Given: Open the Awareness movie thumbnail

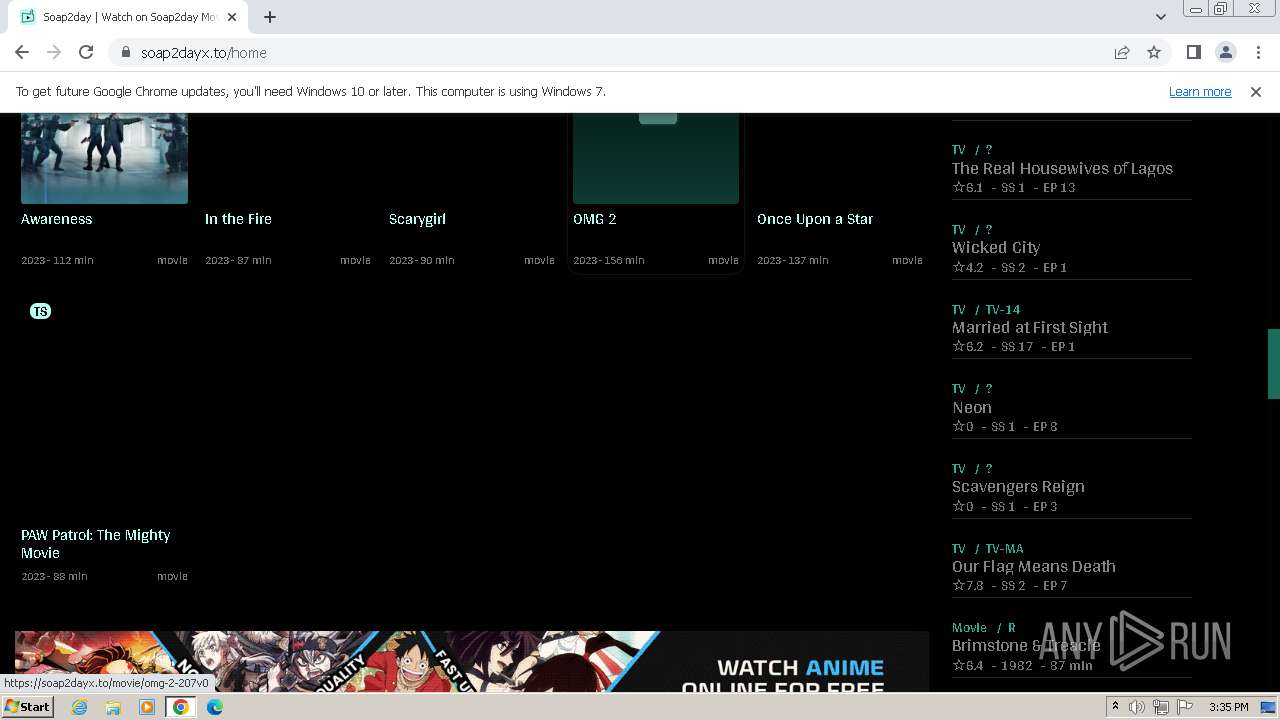Looking at the screenshot, I should [x=104, y=158].
